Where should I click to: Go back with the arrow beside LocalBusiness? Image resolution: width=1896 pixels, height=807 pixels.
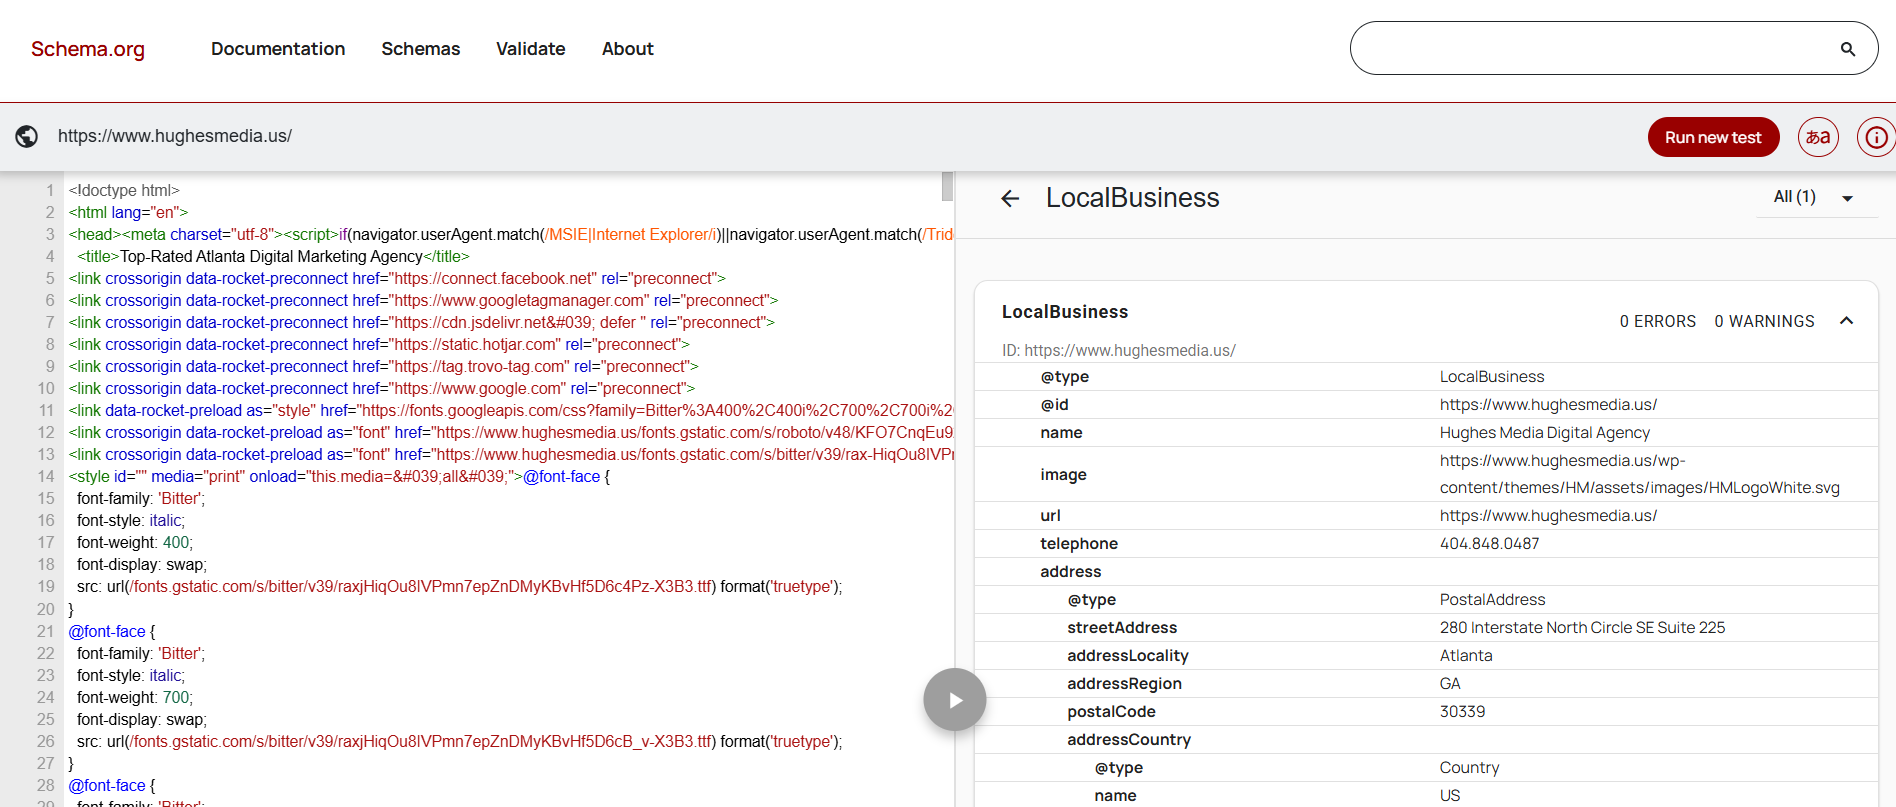coord(1010,198)
